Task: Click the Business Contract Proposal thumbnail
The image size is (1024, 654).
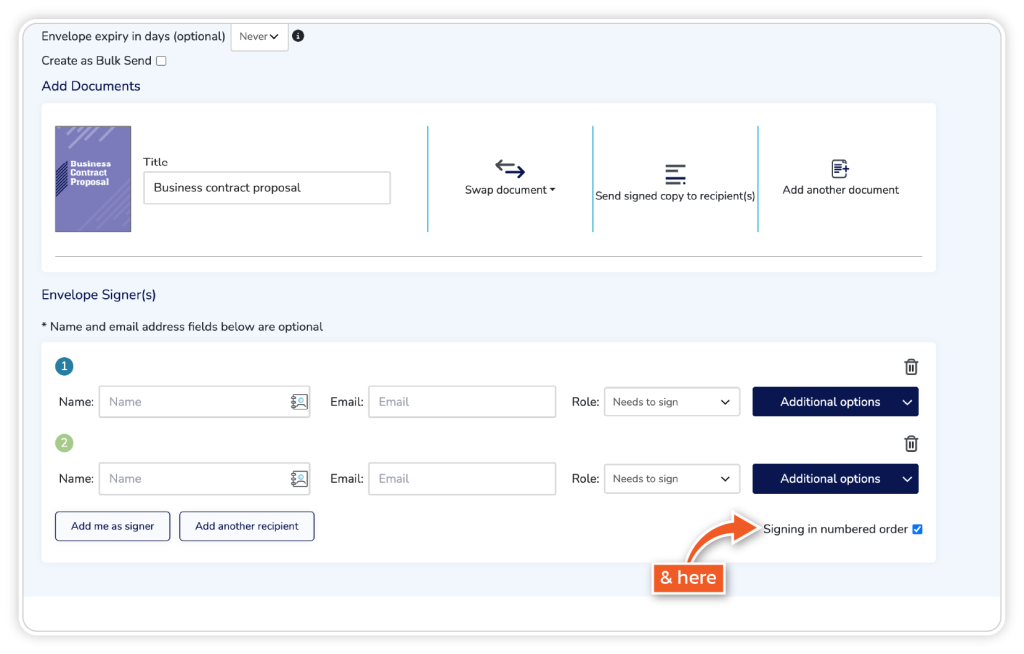Action: tap(93, 179)
